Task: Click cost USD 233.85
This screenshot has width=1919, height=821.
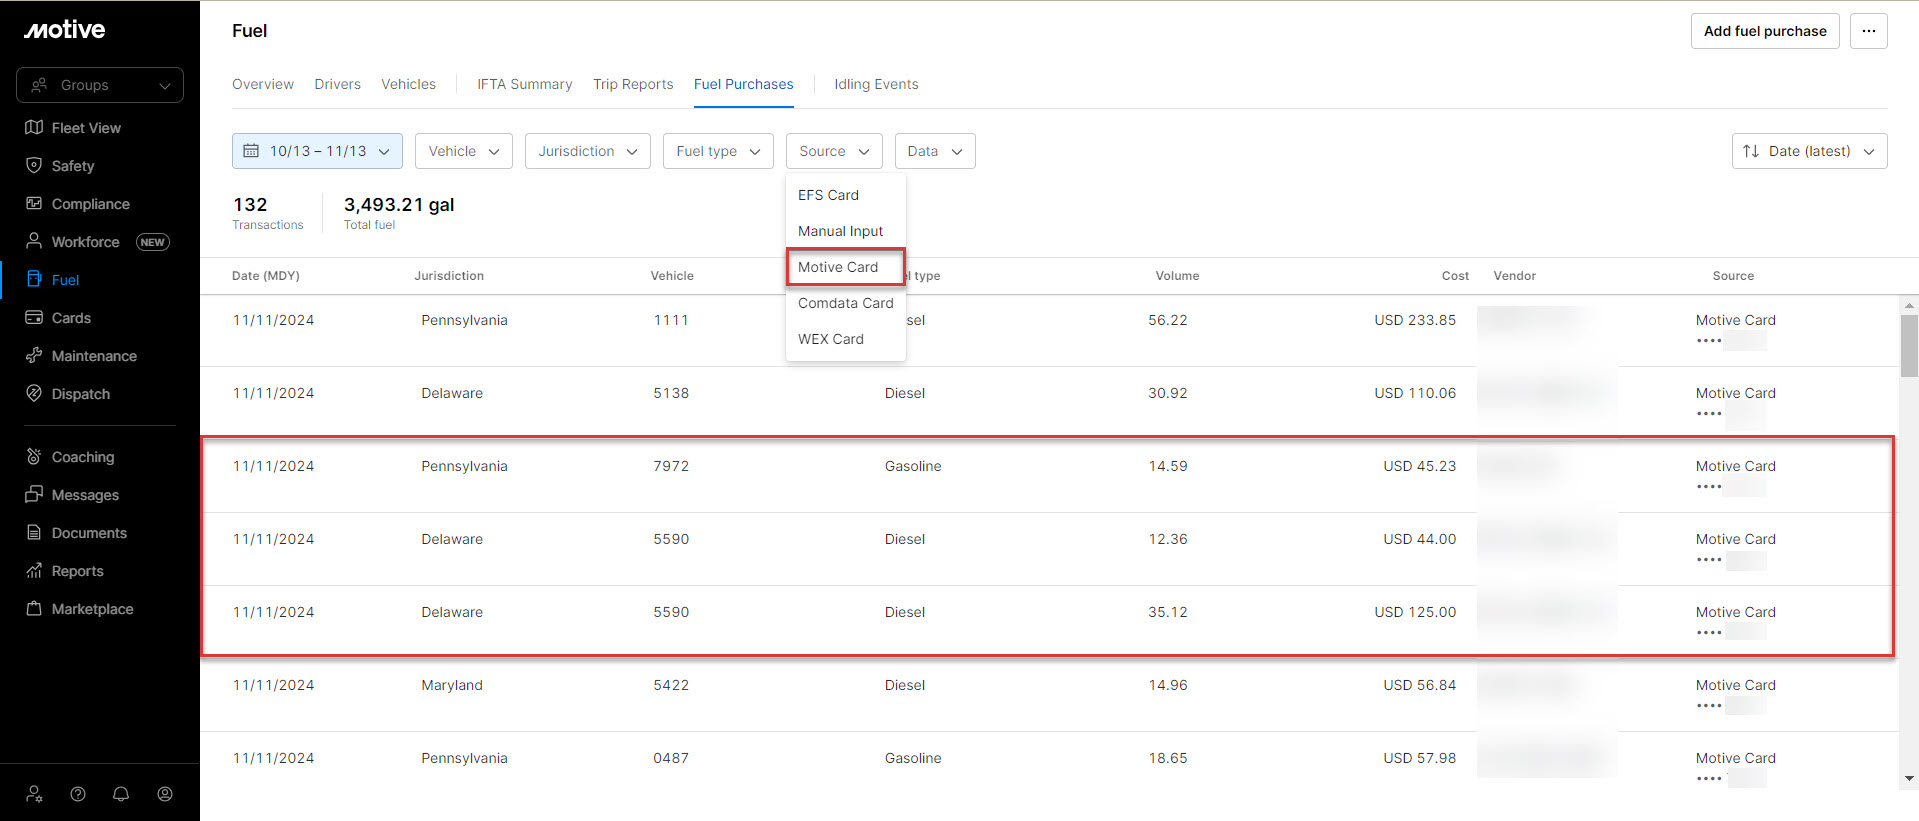Action: pyautogui.click(x=1415, y=320)
